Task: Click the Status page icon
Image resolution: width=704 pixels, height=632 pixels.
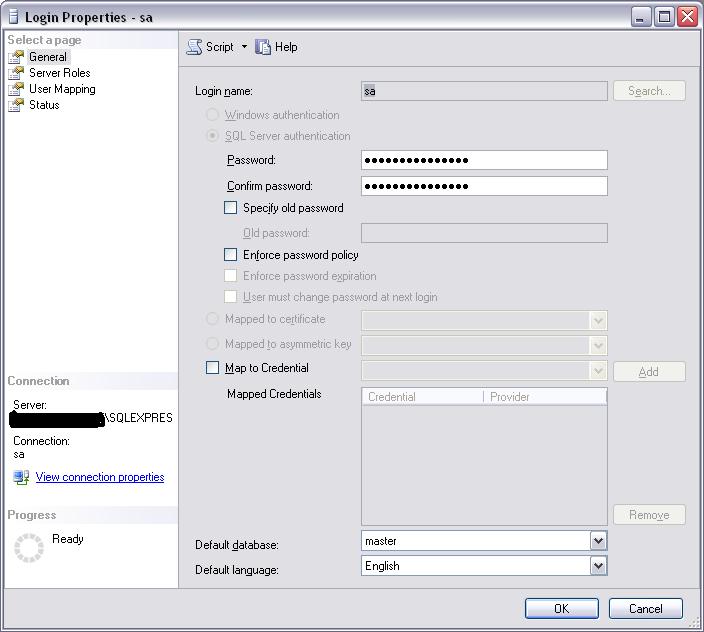Action: (x=16, y=105)
